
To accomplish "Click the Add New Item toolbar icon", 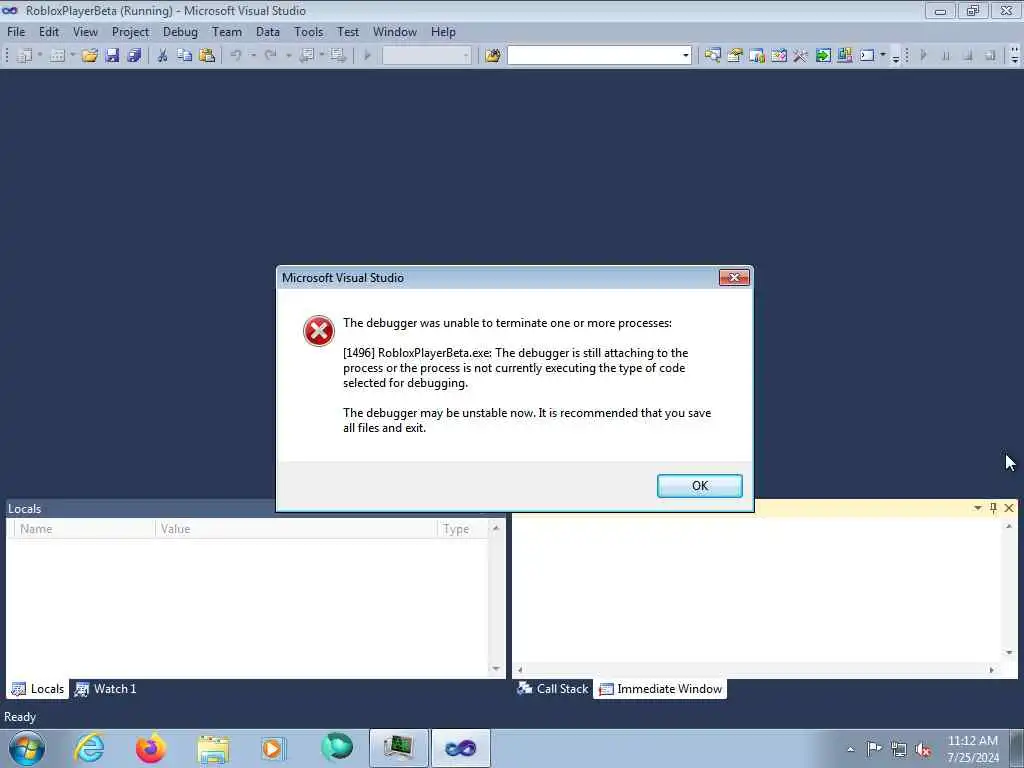I will point(57,56).
